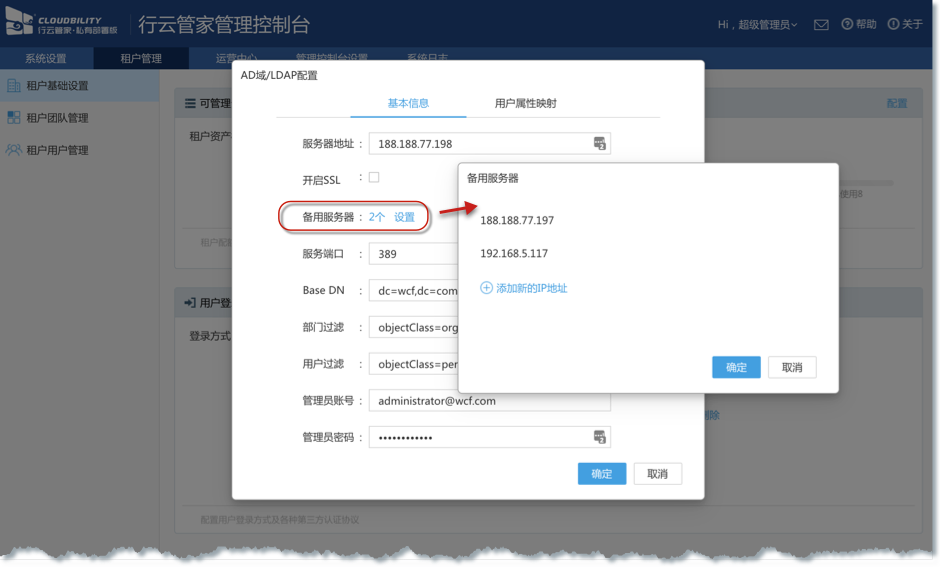The height and width of the screenshot is (567, 940).
Task: Click the 服务器地址 input field
Action: pos(489,144)
